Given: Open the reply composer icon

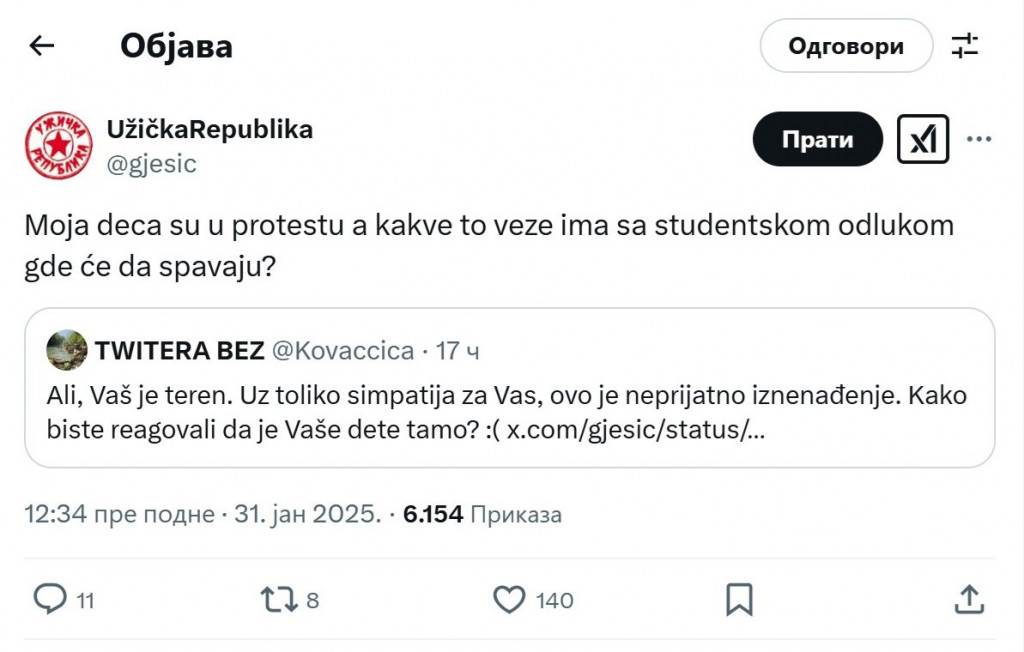Looking at the screenshot, I should (x=53, y=600).
